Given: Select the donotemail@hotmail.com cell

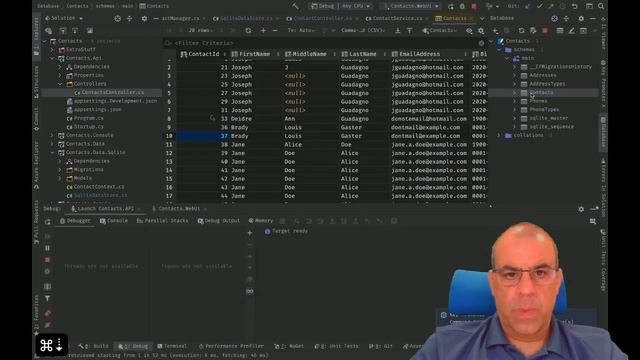Looking at the screenshot, I should tap(429, 119).
